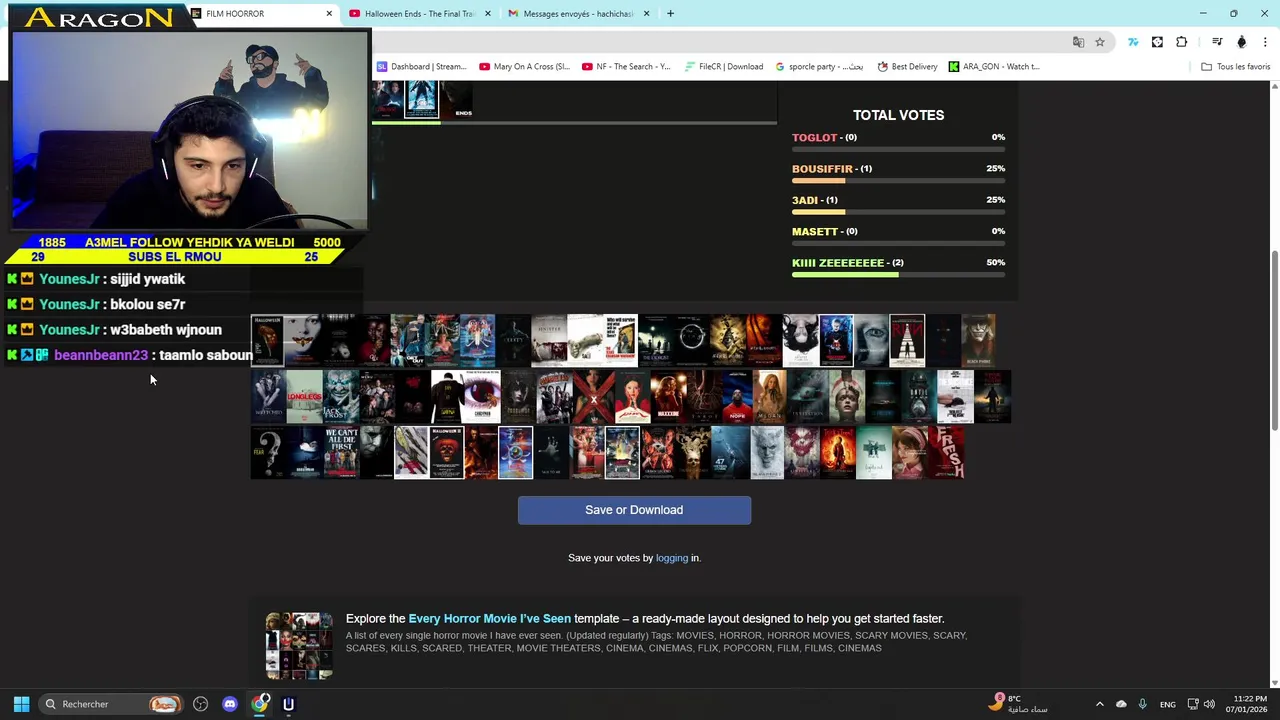Screen dimensions: 1280x720
Task: Select the Exorcist movie poster
Action: [656, 340]
